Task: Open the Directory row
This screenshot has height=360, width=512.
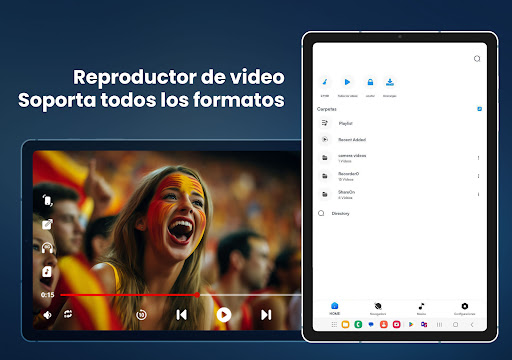Action: point(399,213)
